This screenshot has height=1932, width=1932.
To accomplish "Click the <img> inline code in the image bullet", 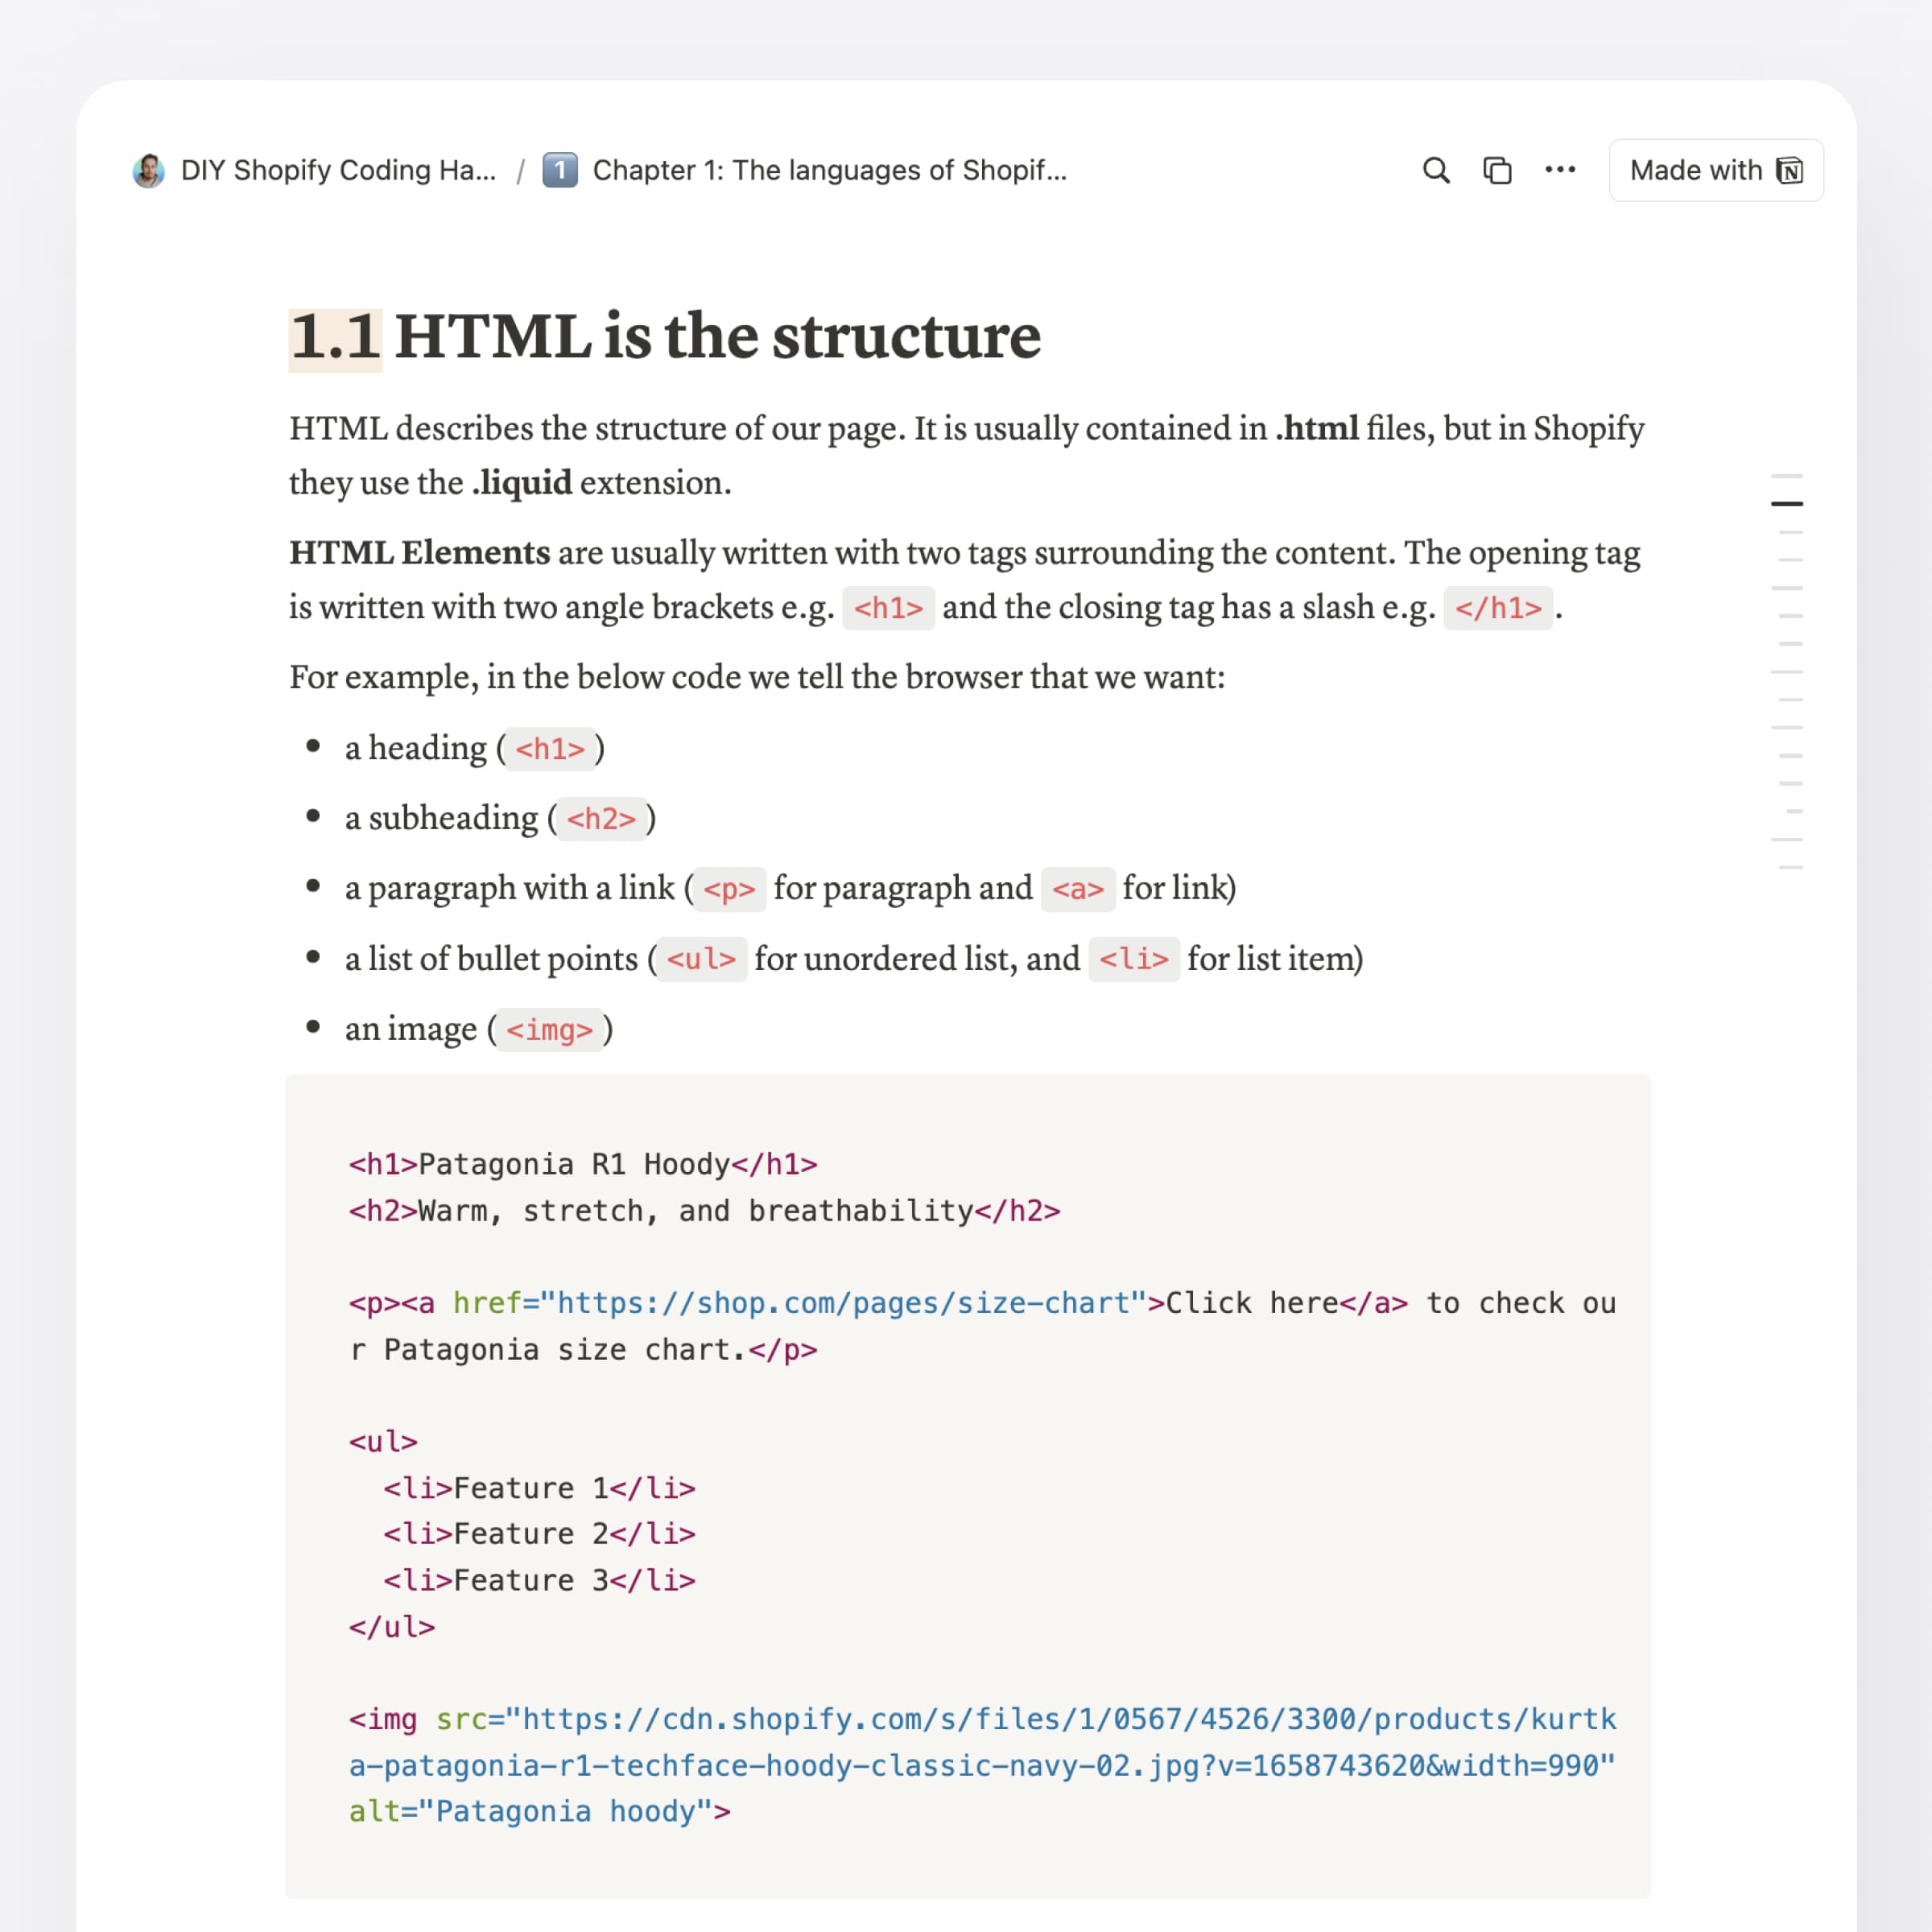I will (x=549, y=1030).
